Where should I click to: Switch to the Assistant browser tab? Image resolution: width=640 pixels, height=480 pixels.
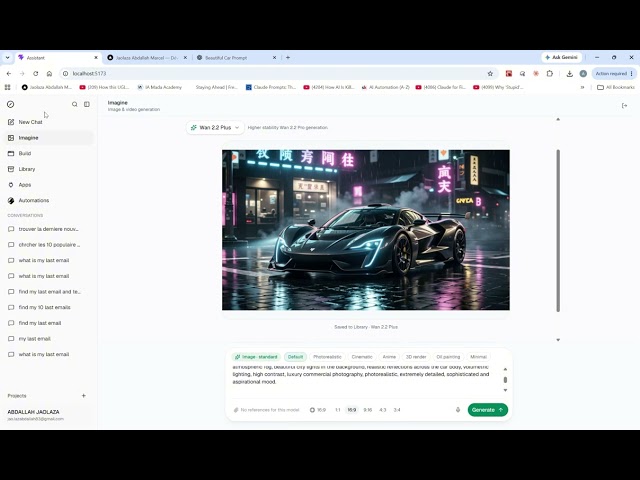pyautogui.click(x=55, y=58)
